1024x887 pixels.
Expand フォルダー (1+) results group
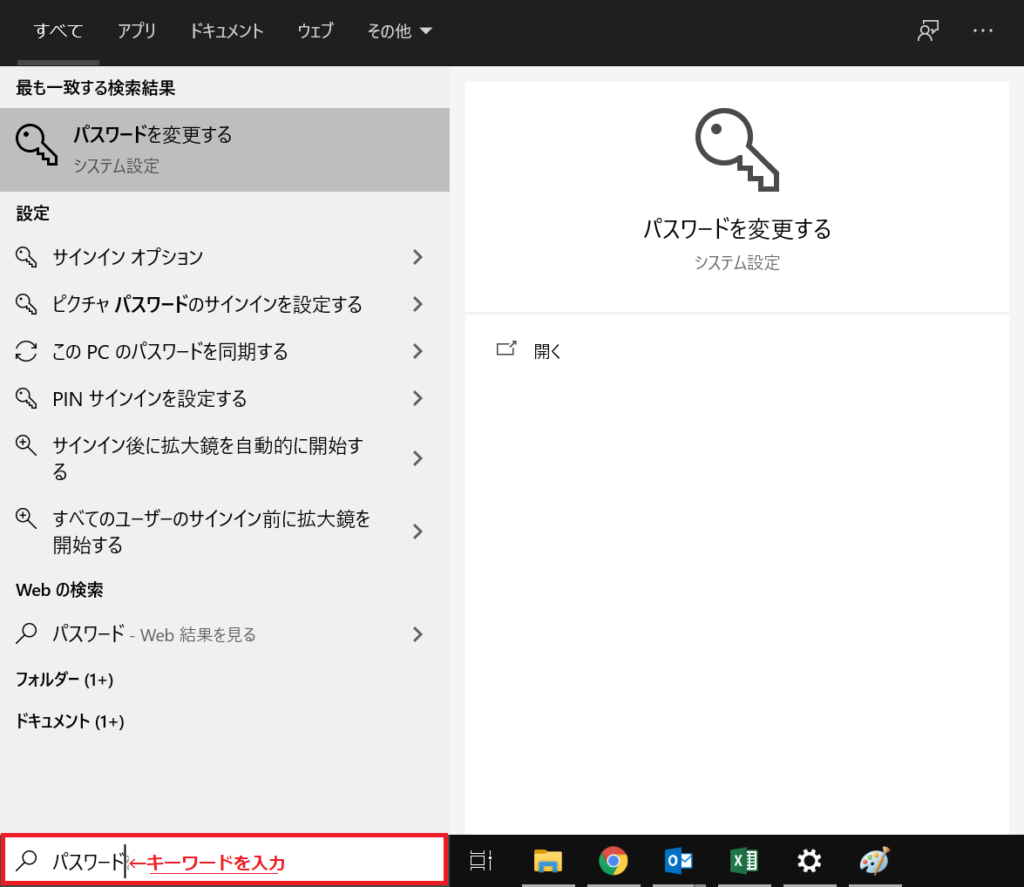coord(64,679)
